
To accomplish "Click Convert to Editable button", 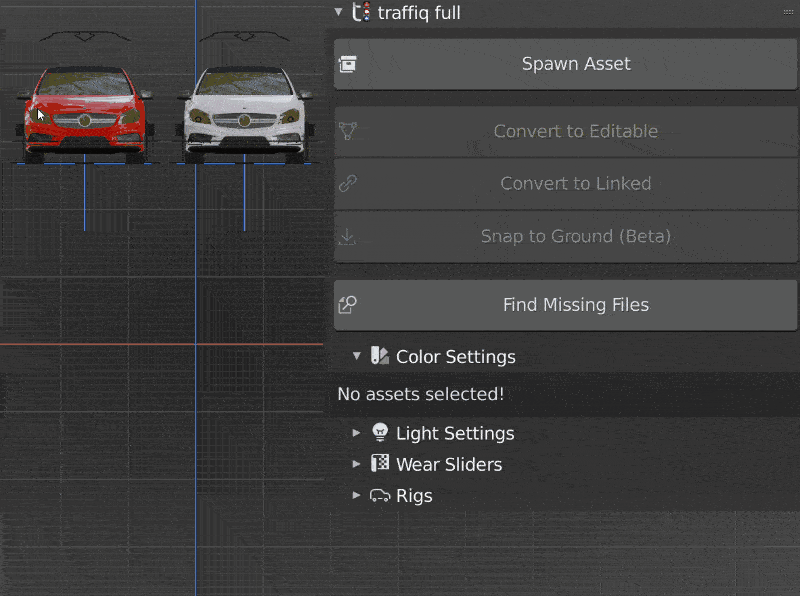I will click(565, 132).
